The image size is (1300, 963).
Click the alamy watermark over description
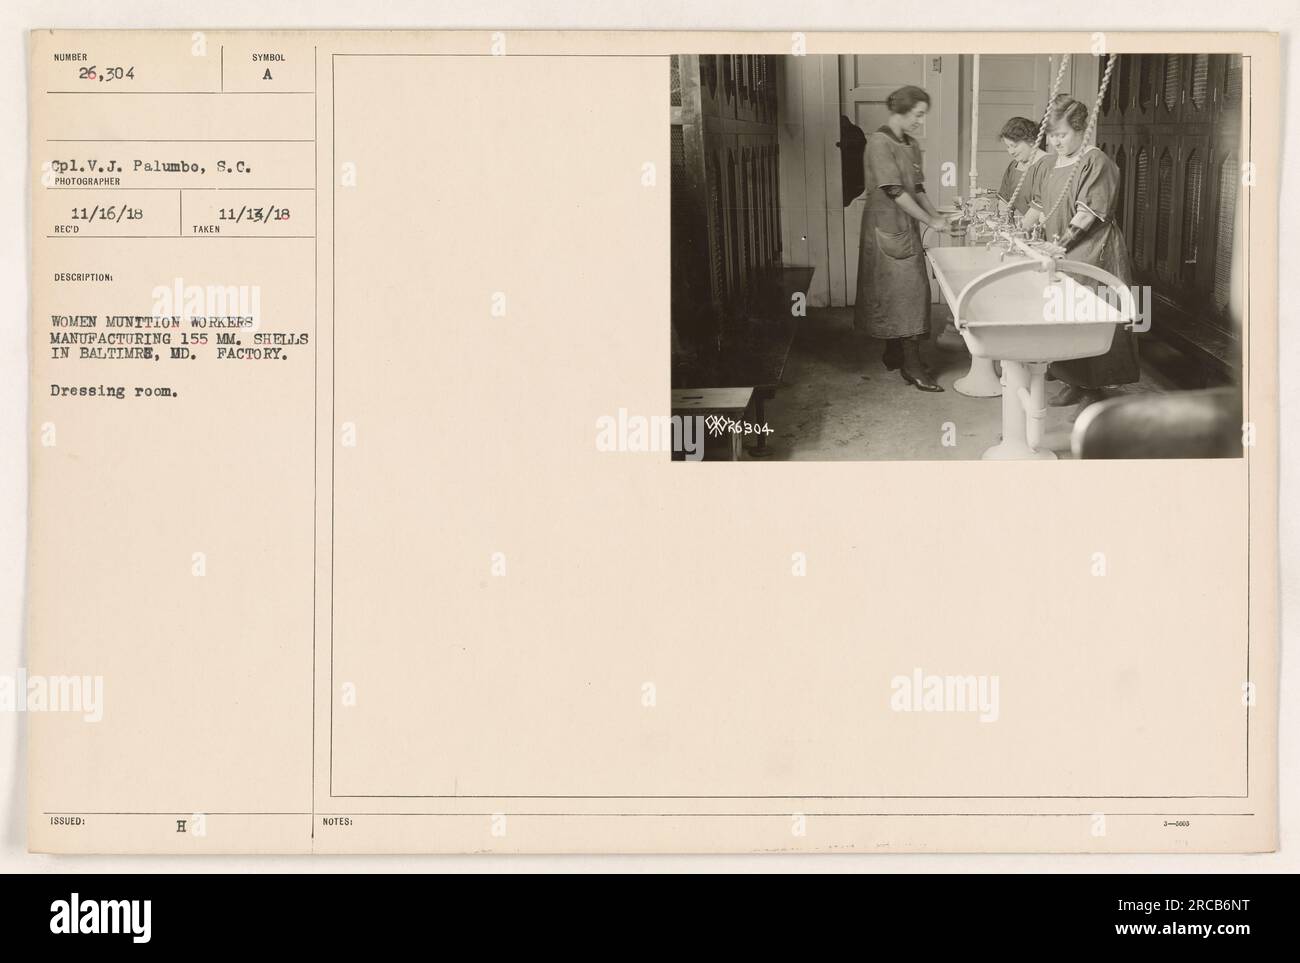tap(205, 299)
